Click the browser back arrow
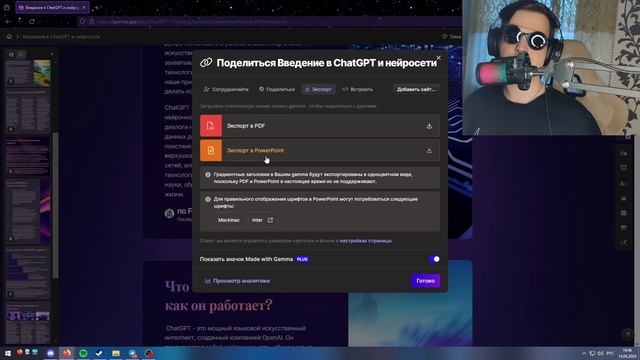This screenshot has height=360, width=640. click(8, 22)
